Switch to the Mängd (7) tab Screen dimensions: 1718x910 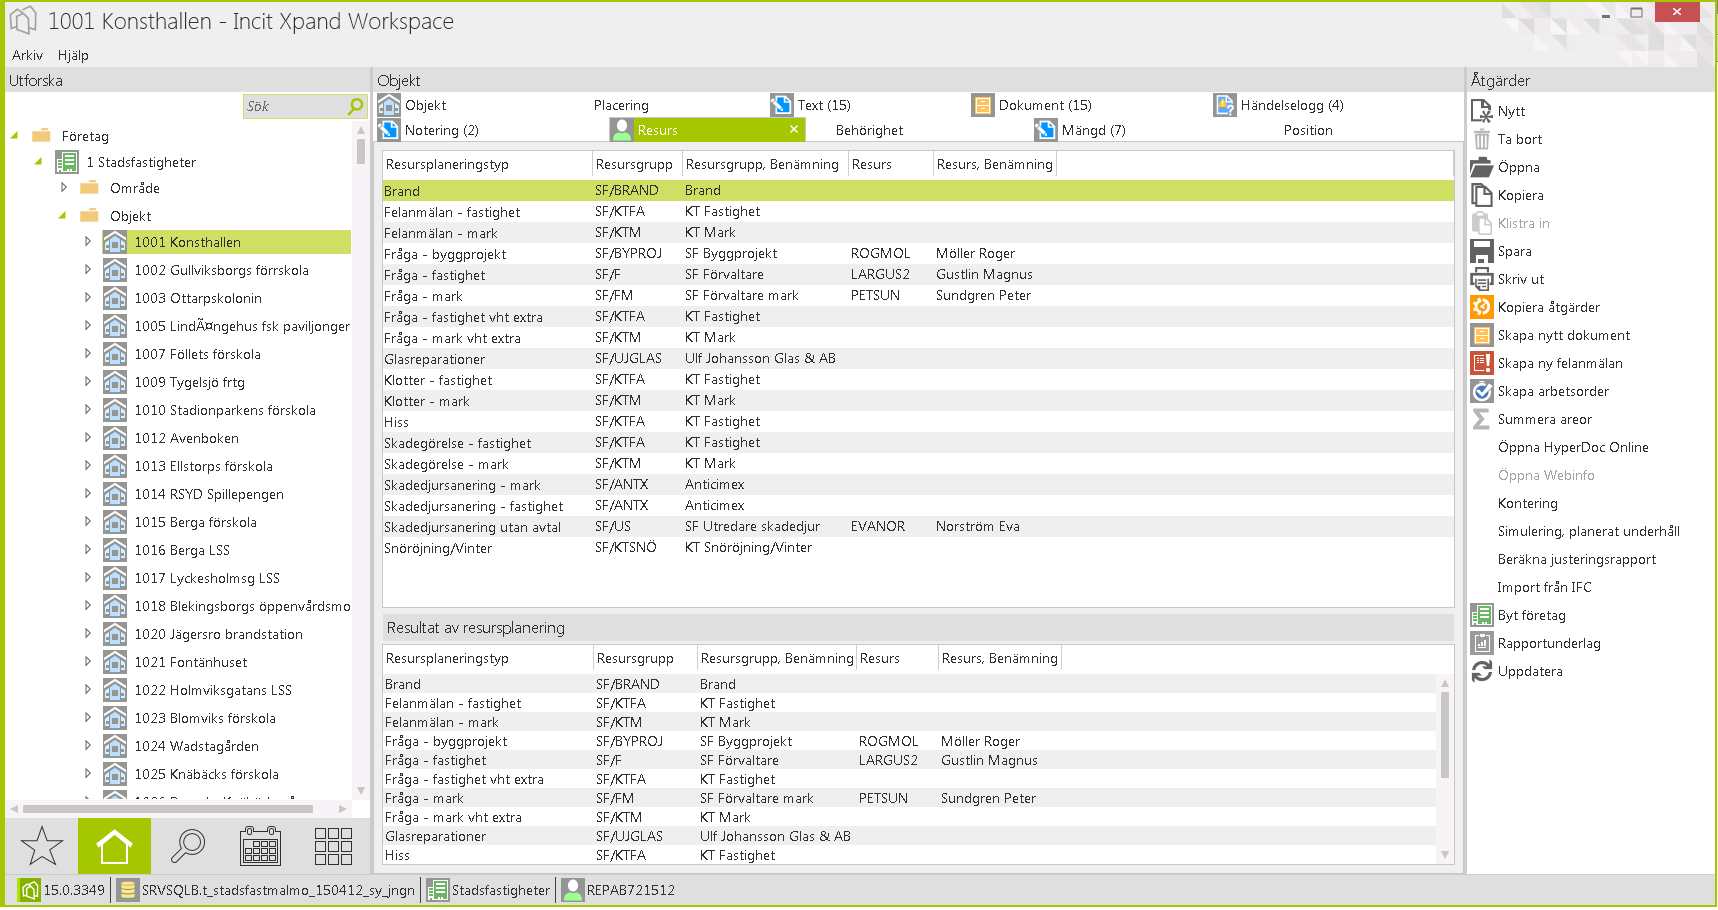(1081, 130)
